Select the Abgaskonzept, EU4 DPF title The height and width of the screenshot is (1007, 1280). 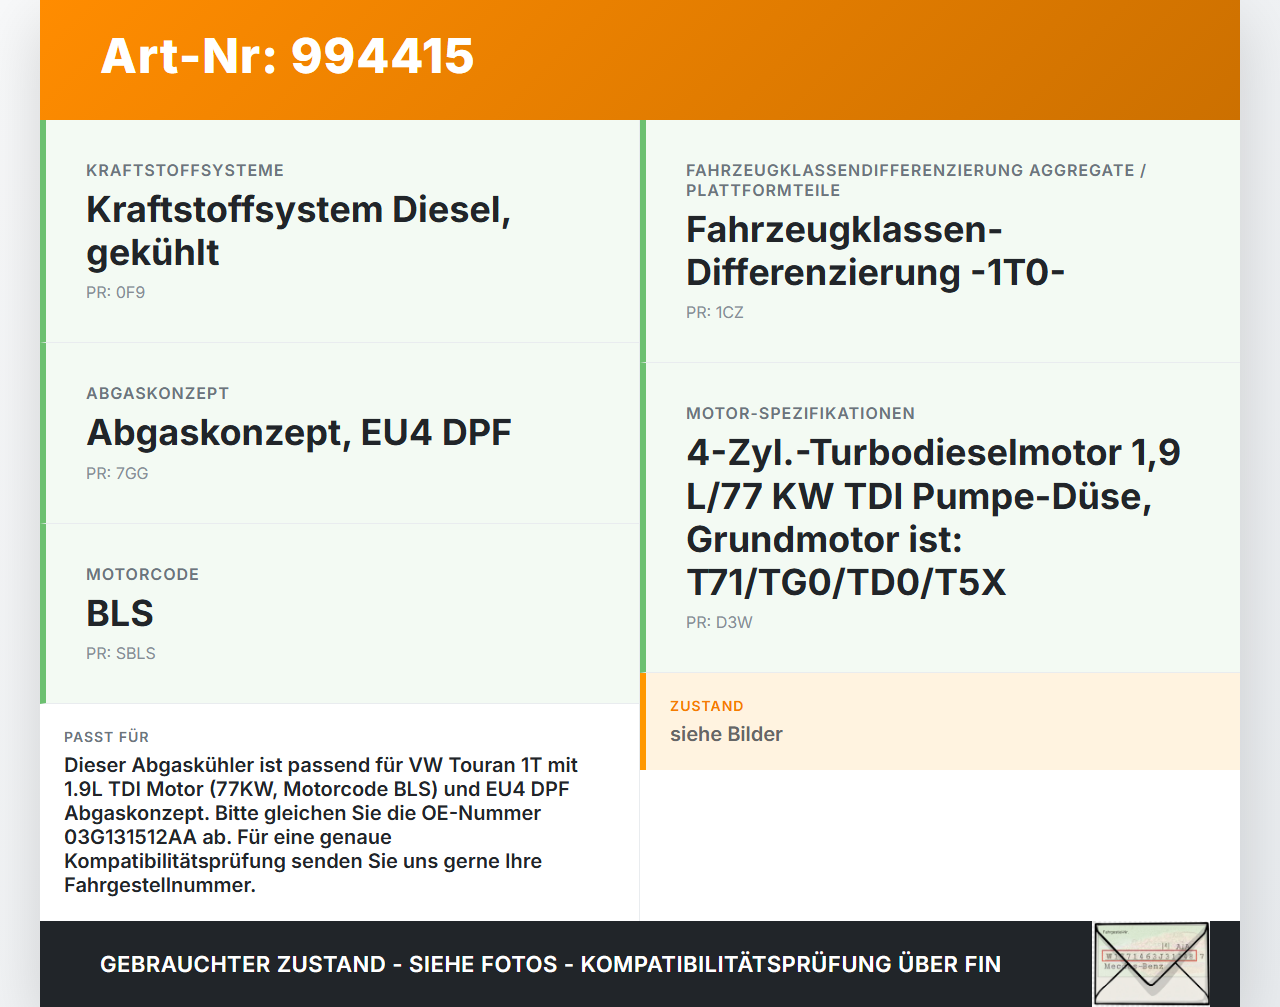pos(299,433)
